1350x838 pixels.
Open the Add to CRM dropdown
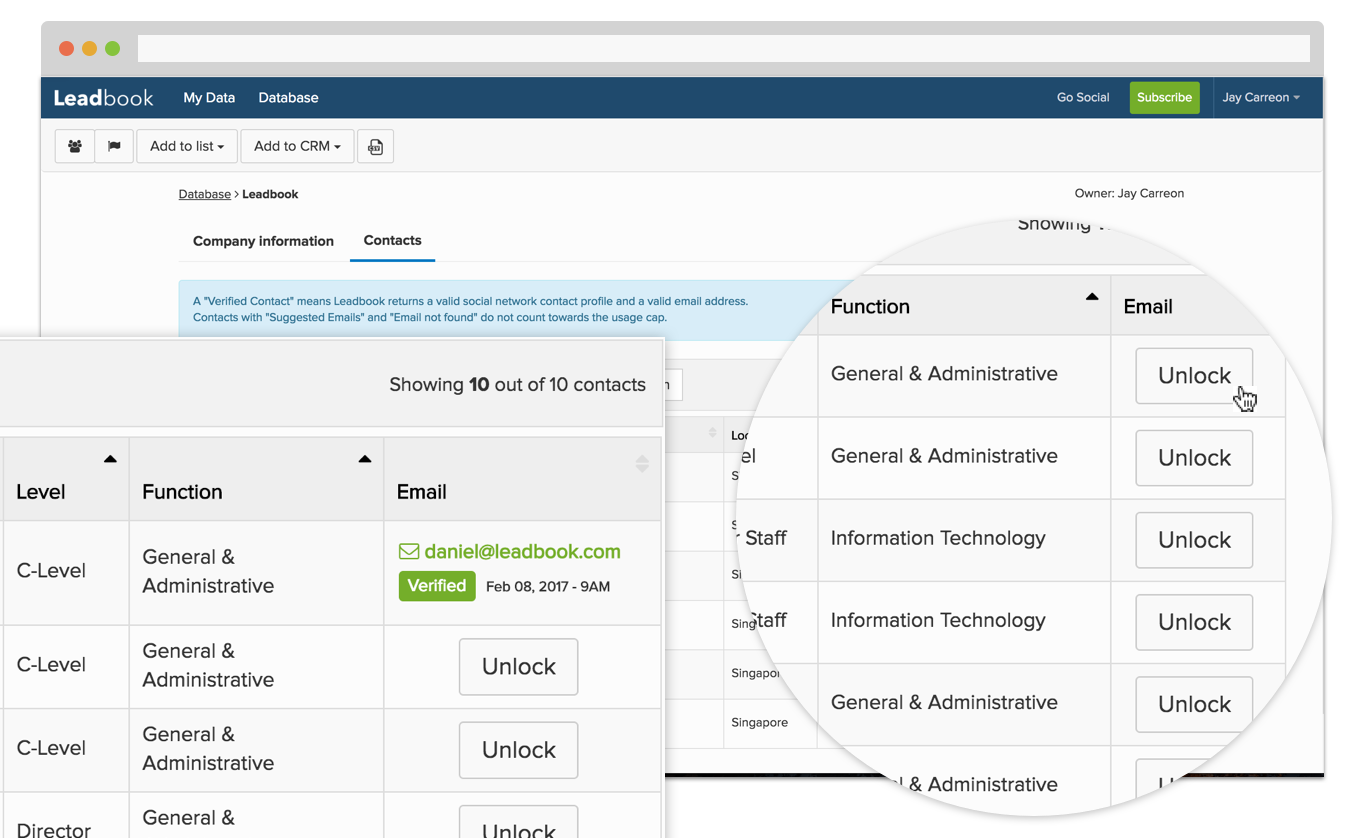pyautogui.click(x=297, y=146)
